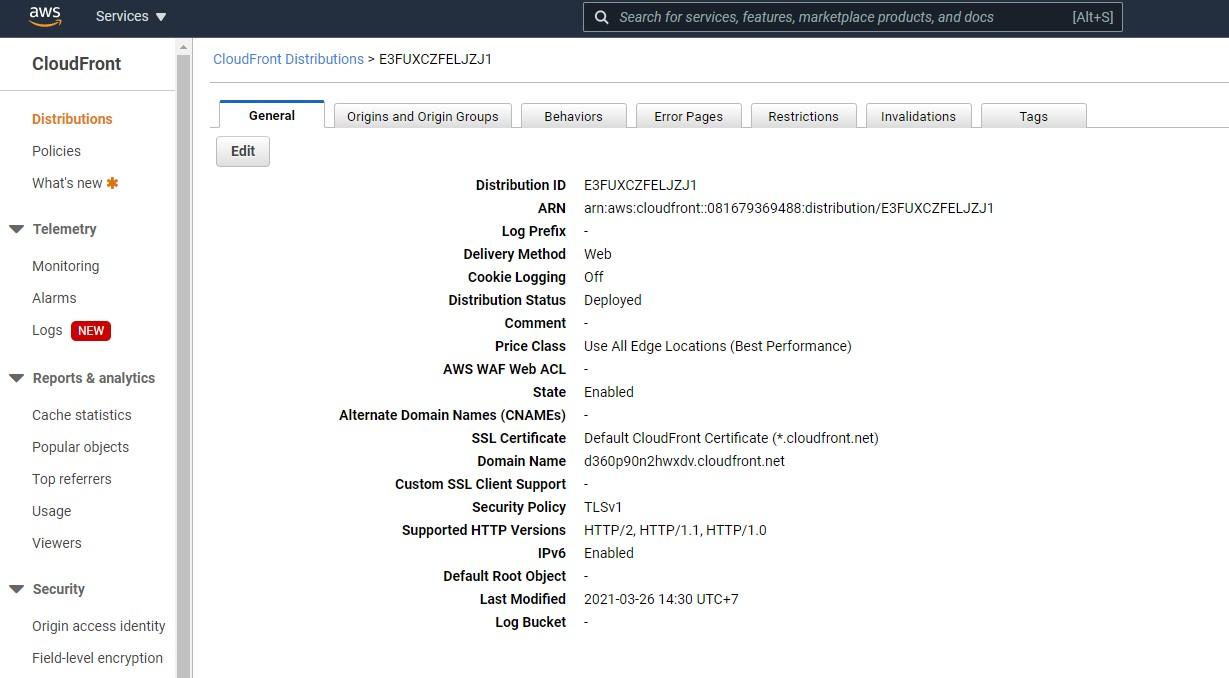The image size is (1229, 678).
Task: Open the CloudFront Distributions breadcrumb link
Action: click(x=288, y=59)
